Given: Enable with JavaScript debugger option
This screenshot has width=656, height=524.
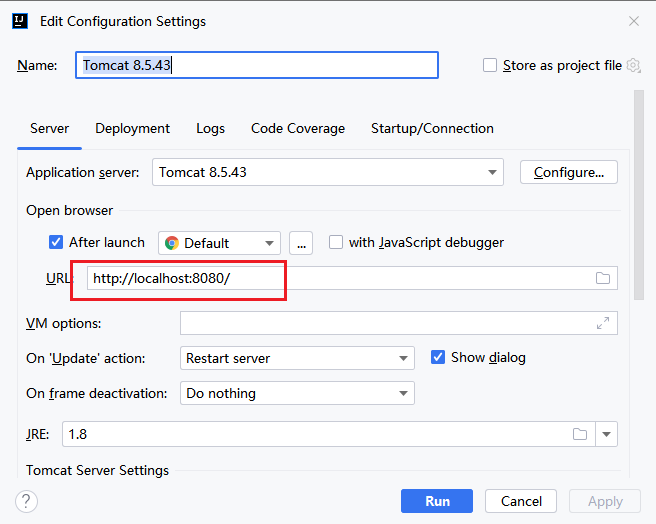Looking at the screenshot, I should 336,242.
